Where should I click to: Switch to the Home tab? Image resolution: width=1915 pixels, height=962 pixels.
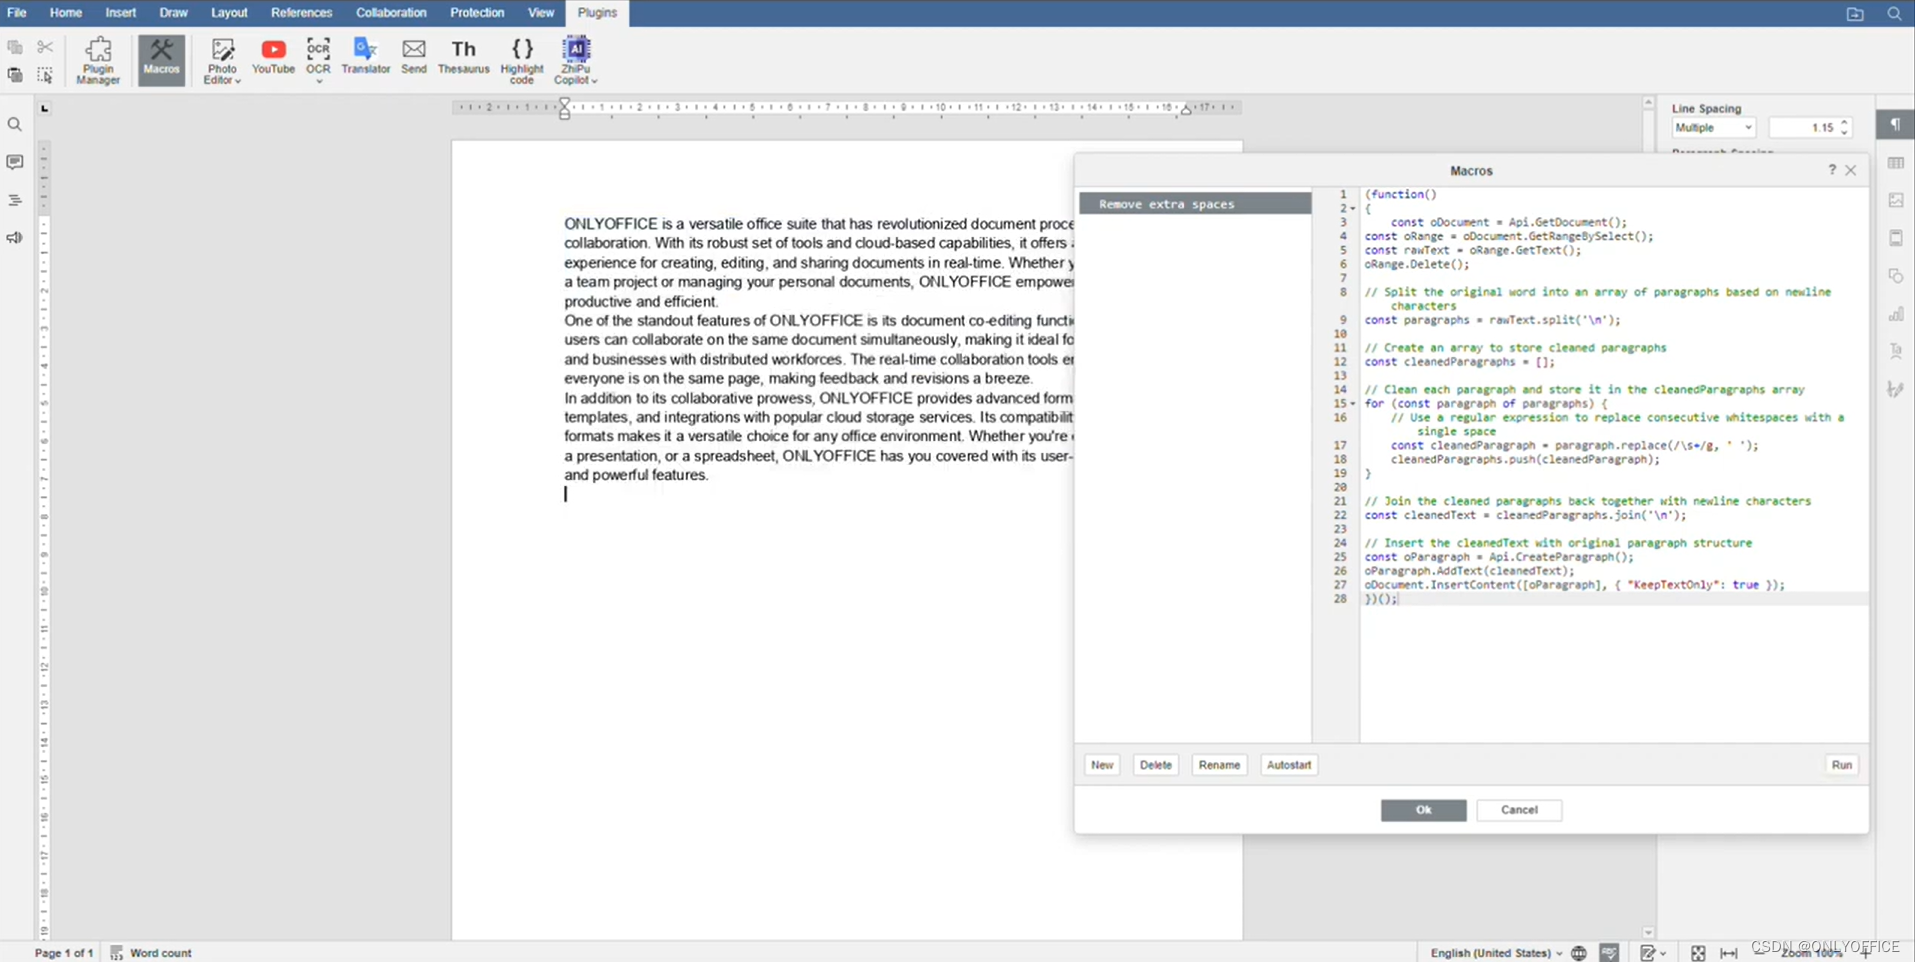pos(66,13)
